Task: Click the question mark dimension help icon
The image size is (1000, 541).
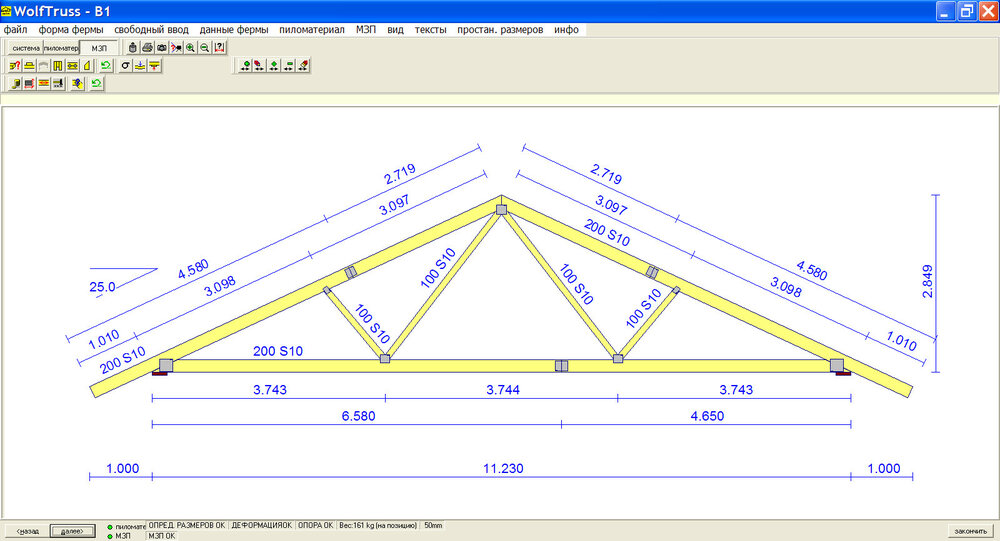Action: pos(219,48)
